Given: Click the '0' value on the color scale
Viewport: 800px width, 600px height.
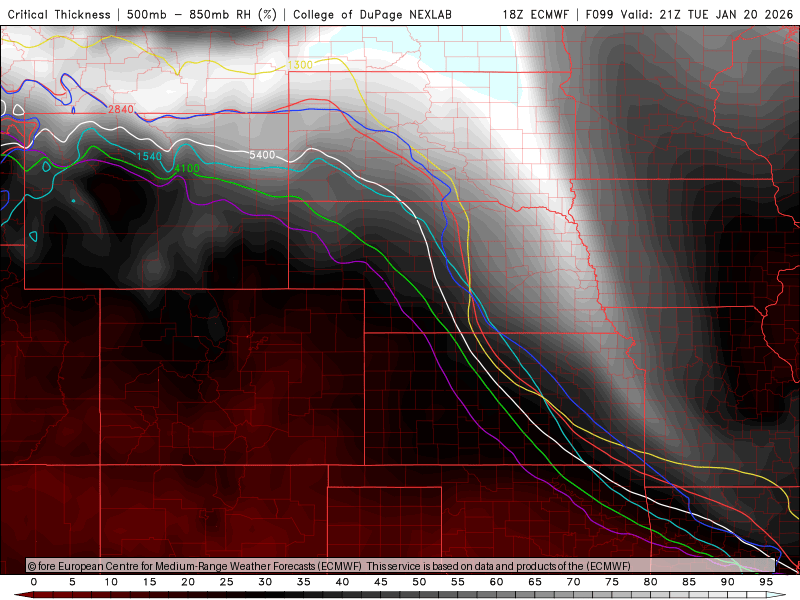Looking at the screenshot, I should [x=34, y=582].
